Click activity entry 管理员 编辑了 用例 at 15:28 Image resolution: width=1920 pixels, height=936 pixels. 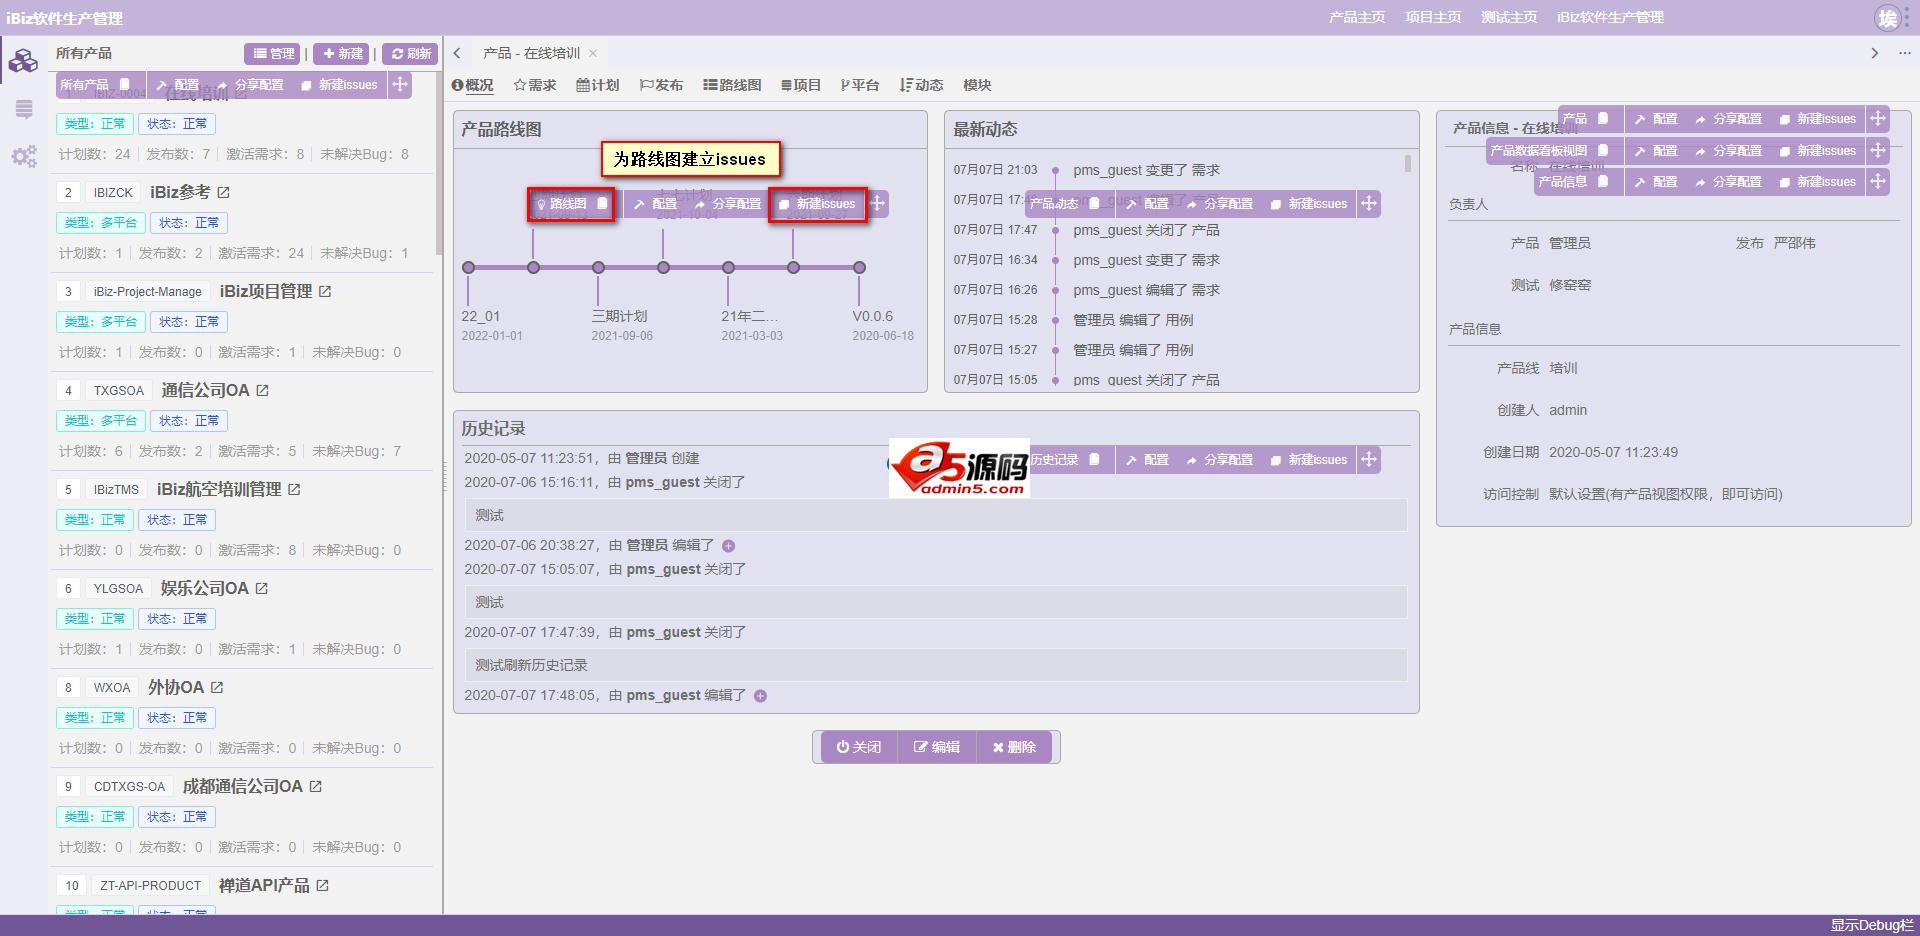pos(1133,320)
